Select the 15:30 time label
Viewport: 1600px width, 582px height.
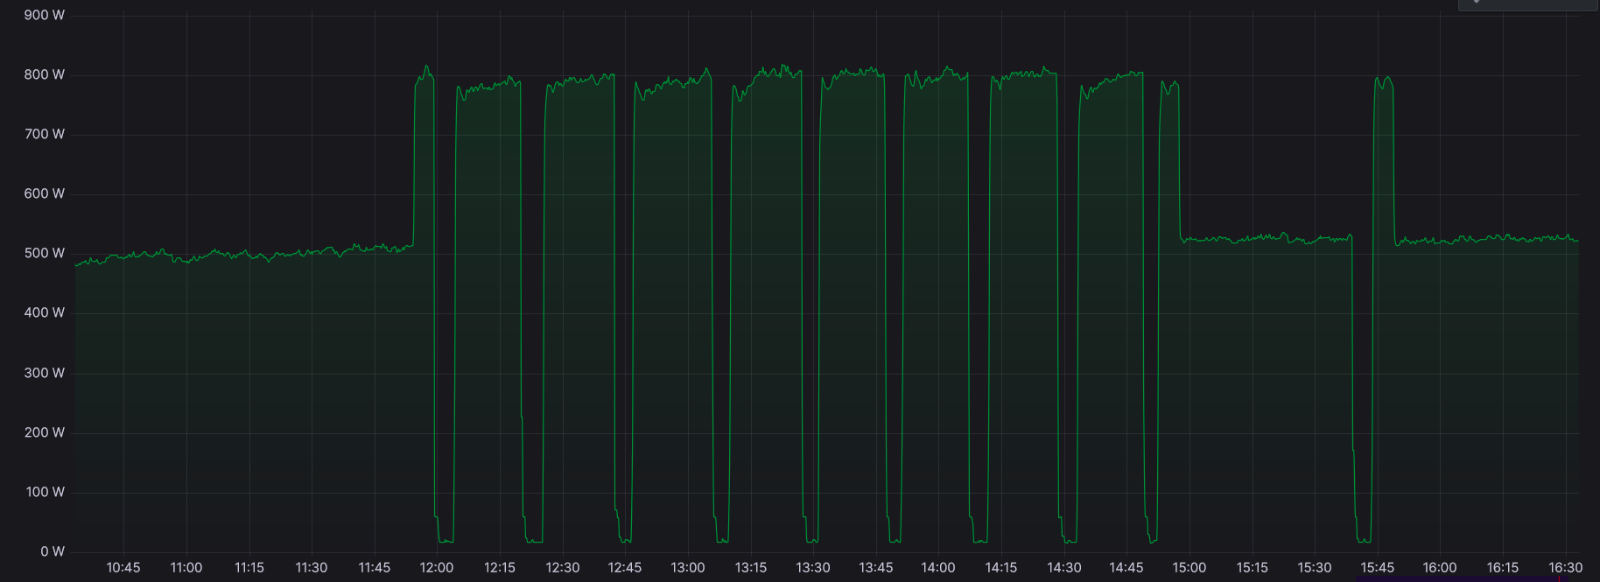pyautogui.click(x=1314, y=568)
